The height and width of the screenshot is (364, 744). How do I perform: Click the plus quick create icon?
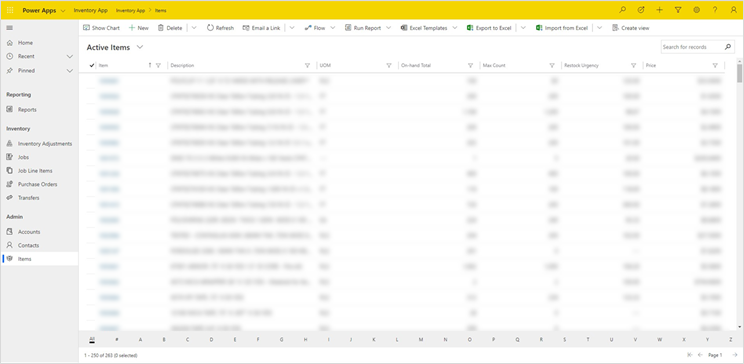(660, 10)
